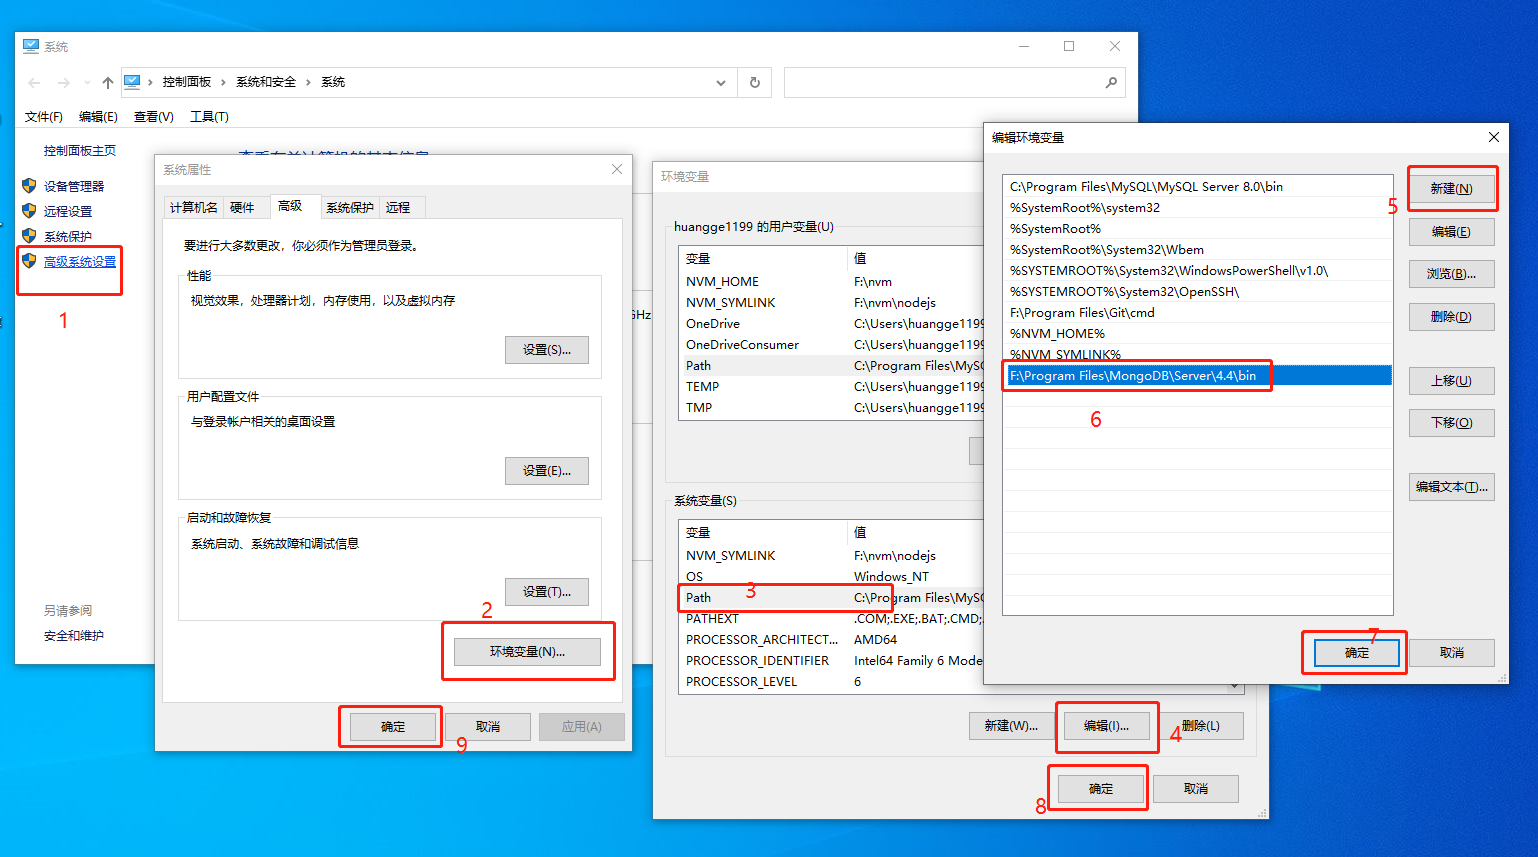The width and height of the screenshot is (1538, 857).
Task: Open 安全和维护 link
Action: [x=74, y=636]
